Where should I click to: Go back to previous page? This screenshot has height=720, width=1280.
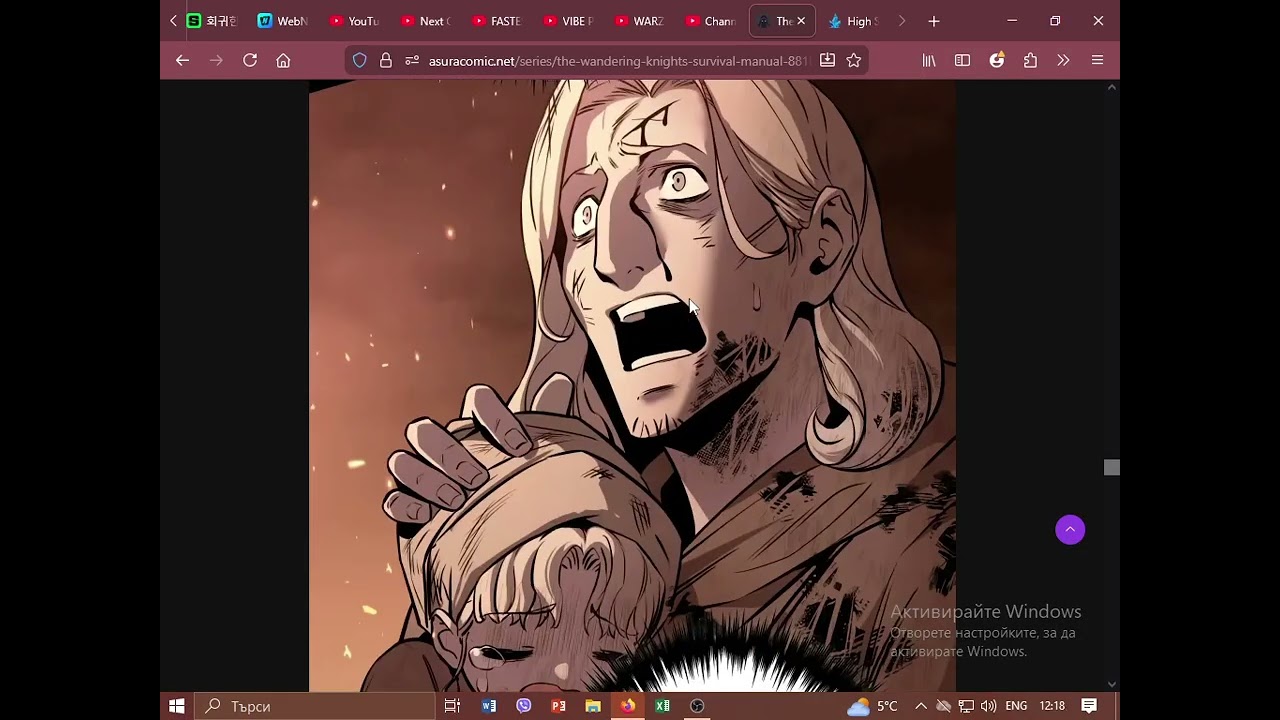point(182,60)
